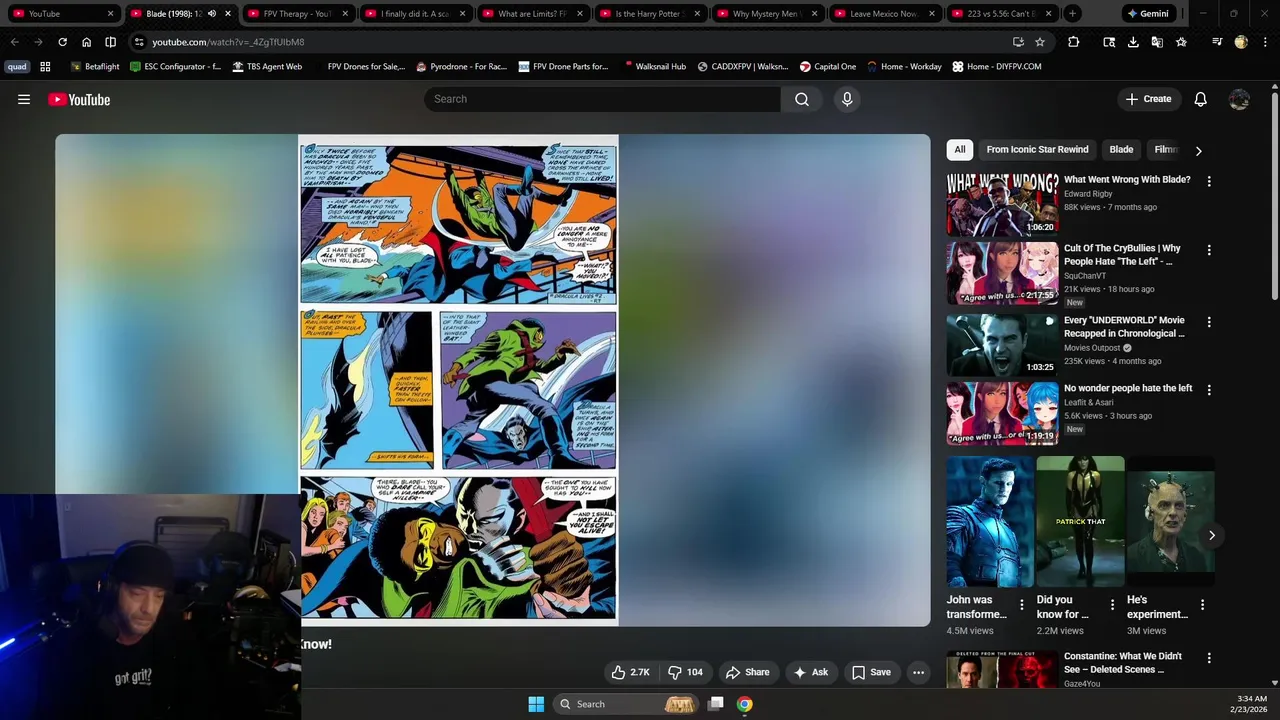Go to YouTube home via logo

coord(79,99)
